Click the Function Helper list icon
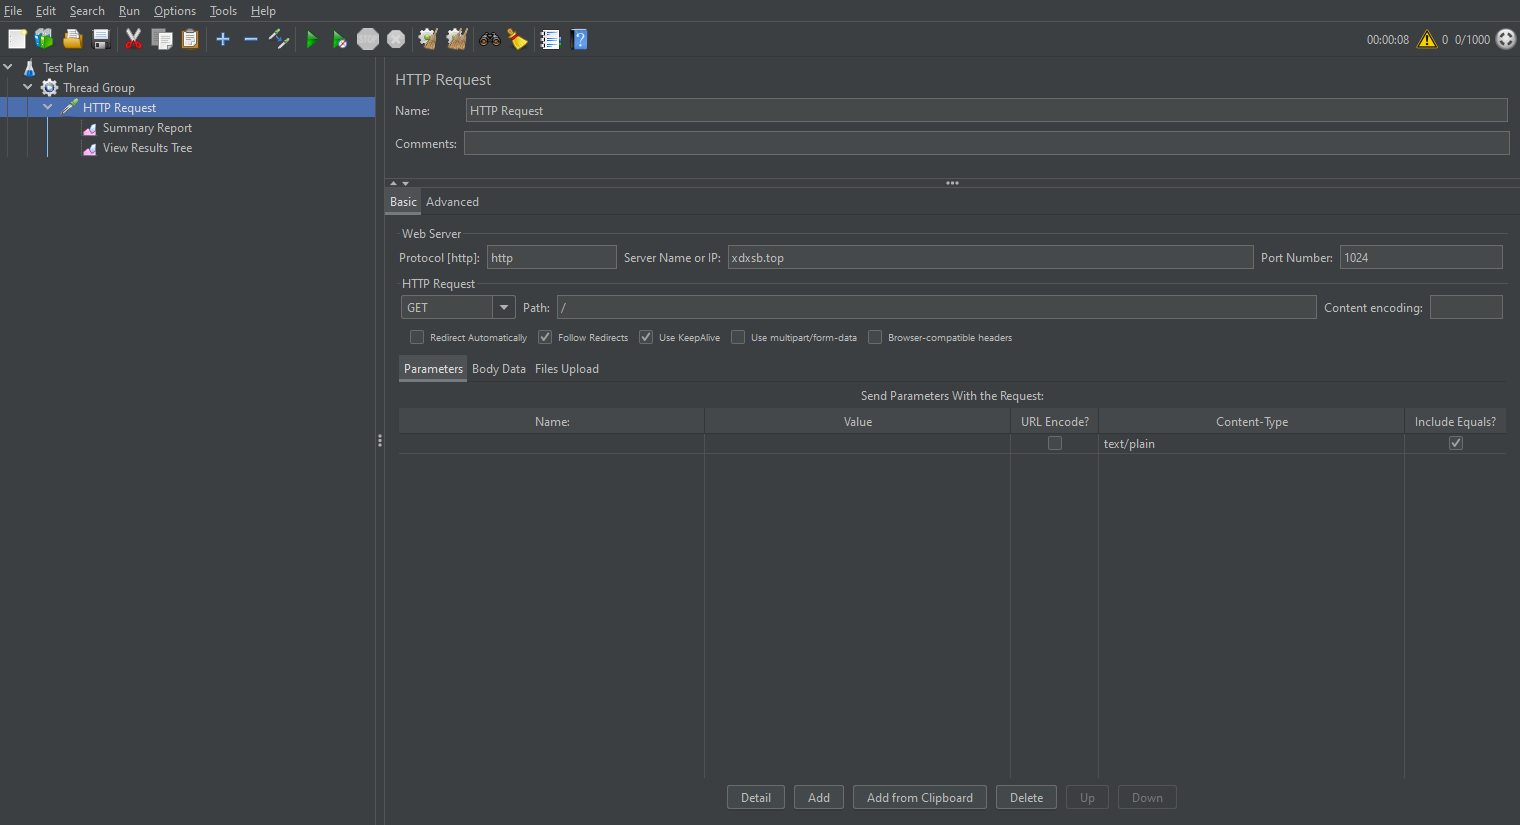Screen dimensions: 1520x825 (x=550, y=40)
